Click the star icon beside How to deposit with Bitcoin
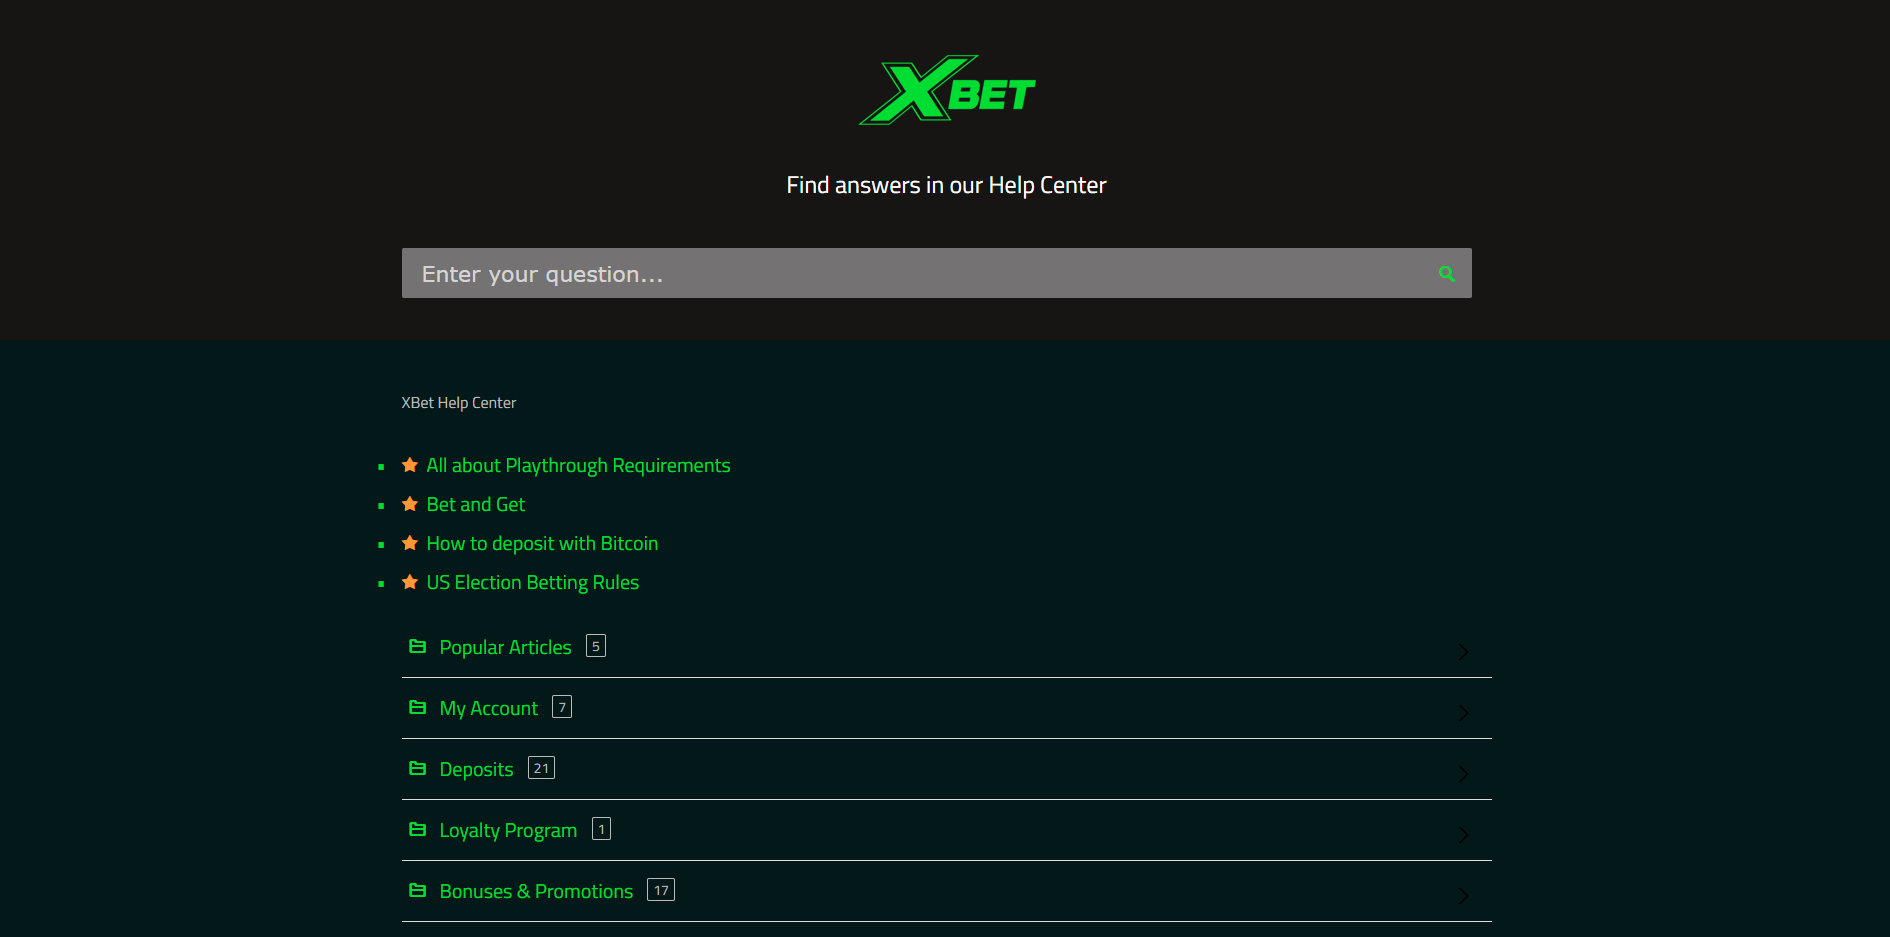This screenshot has height=937, width=1890. point(410,543)
